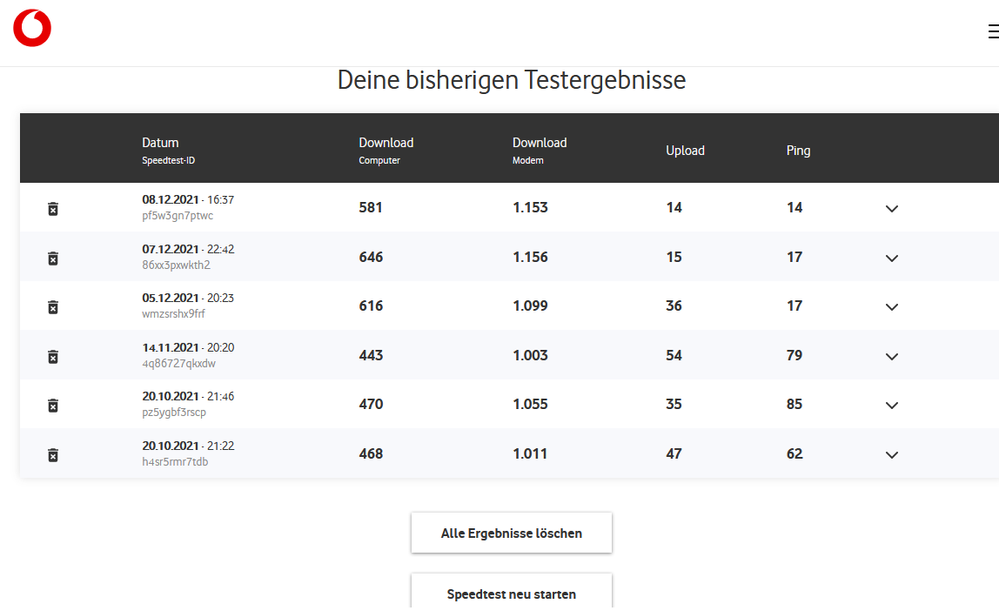
Task: Expand details for the 08.12.2021 test
Action: [891, 209]
